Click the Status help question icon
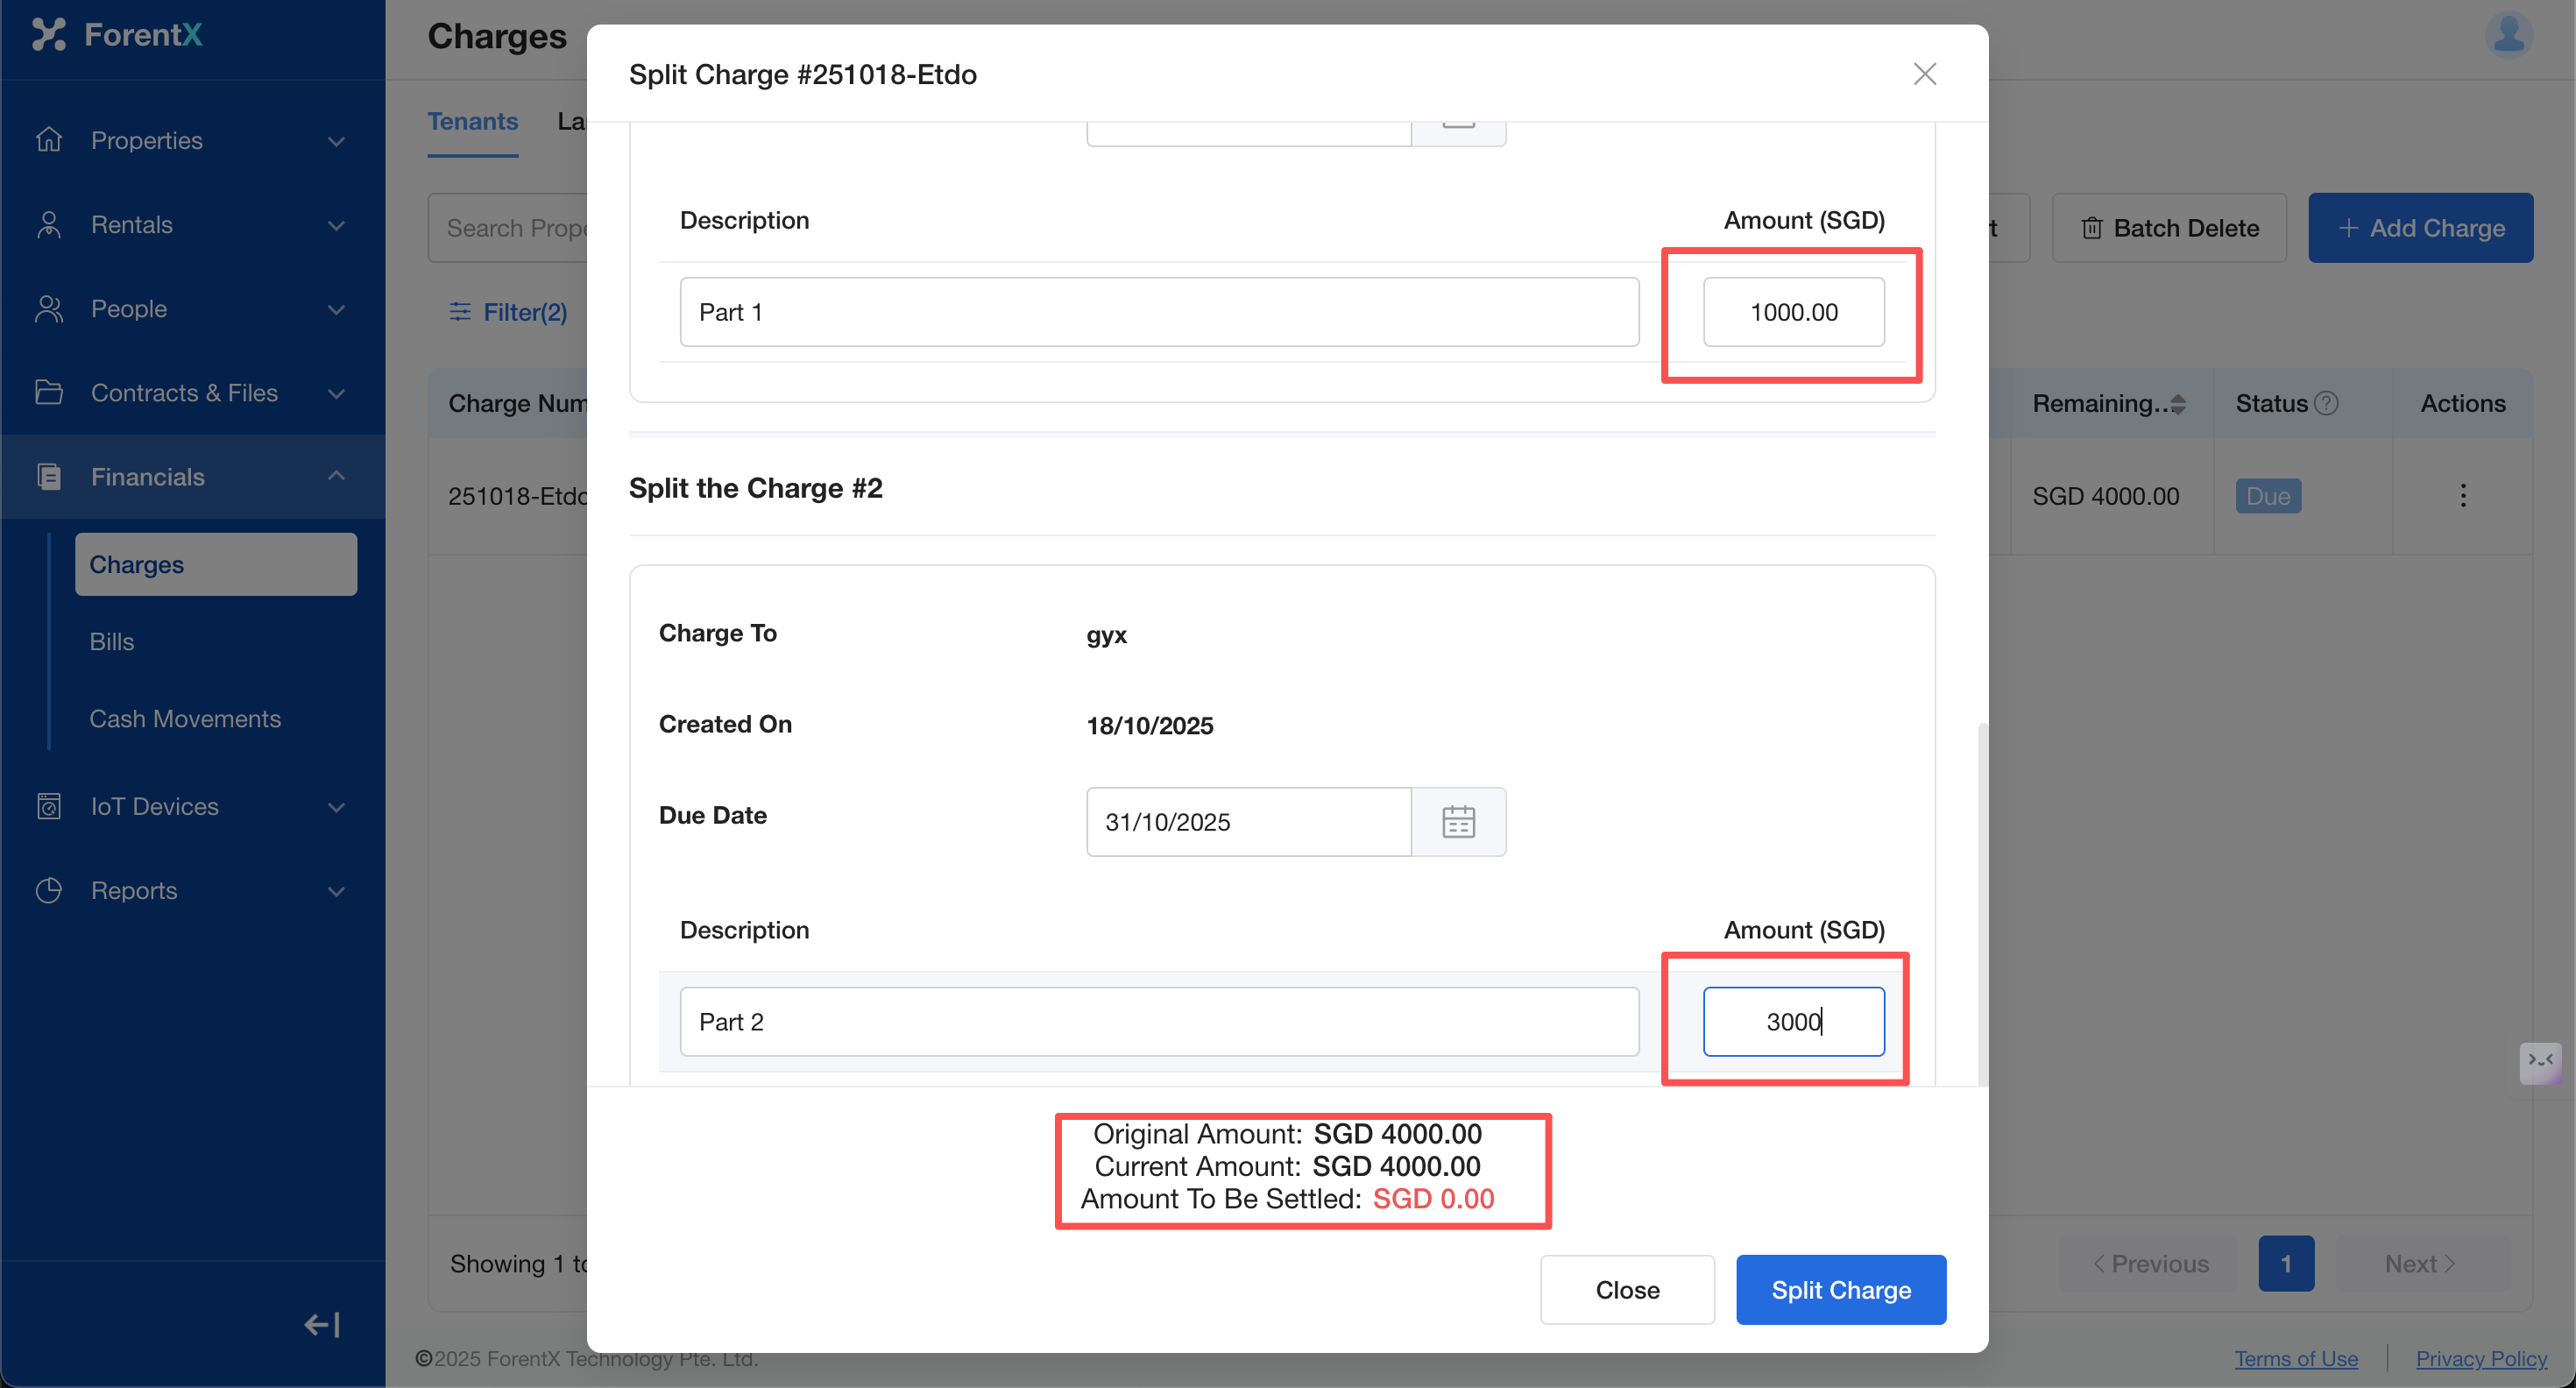This screenshot has height=1388, width=2576. [x=2327, y=403]
